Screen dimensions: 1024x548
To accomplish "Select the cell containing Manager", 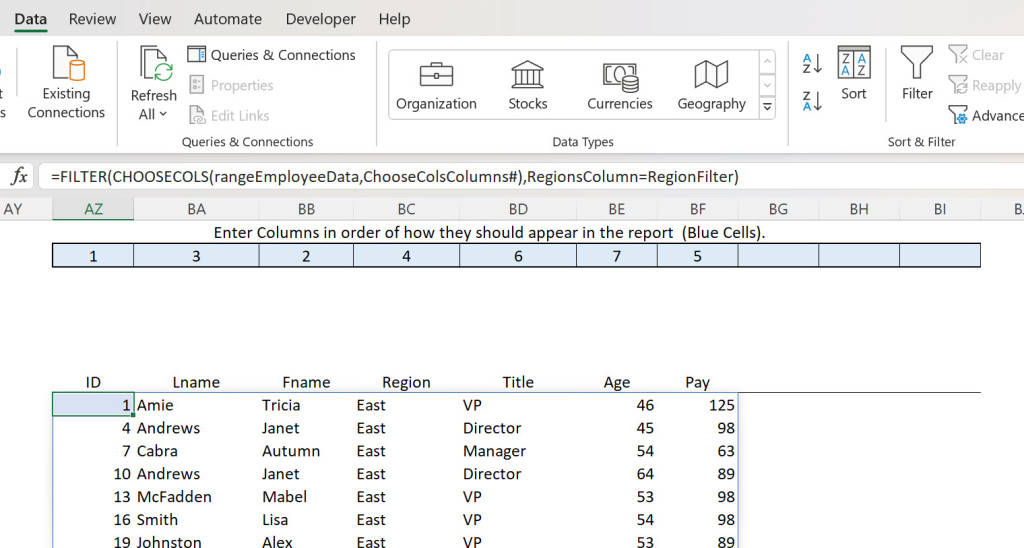I will pyautogui.click(x=518, y=451).
